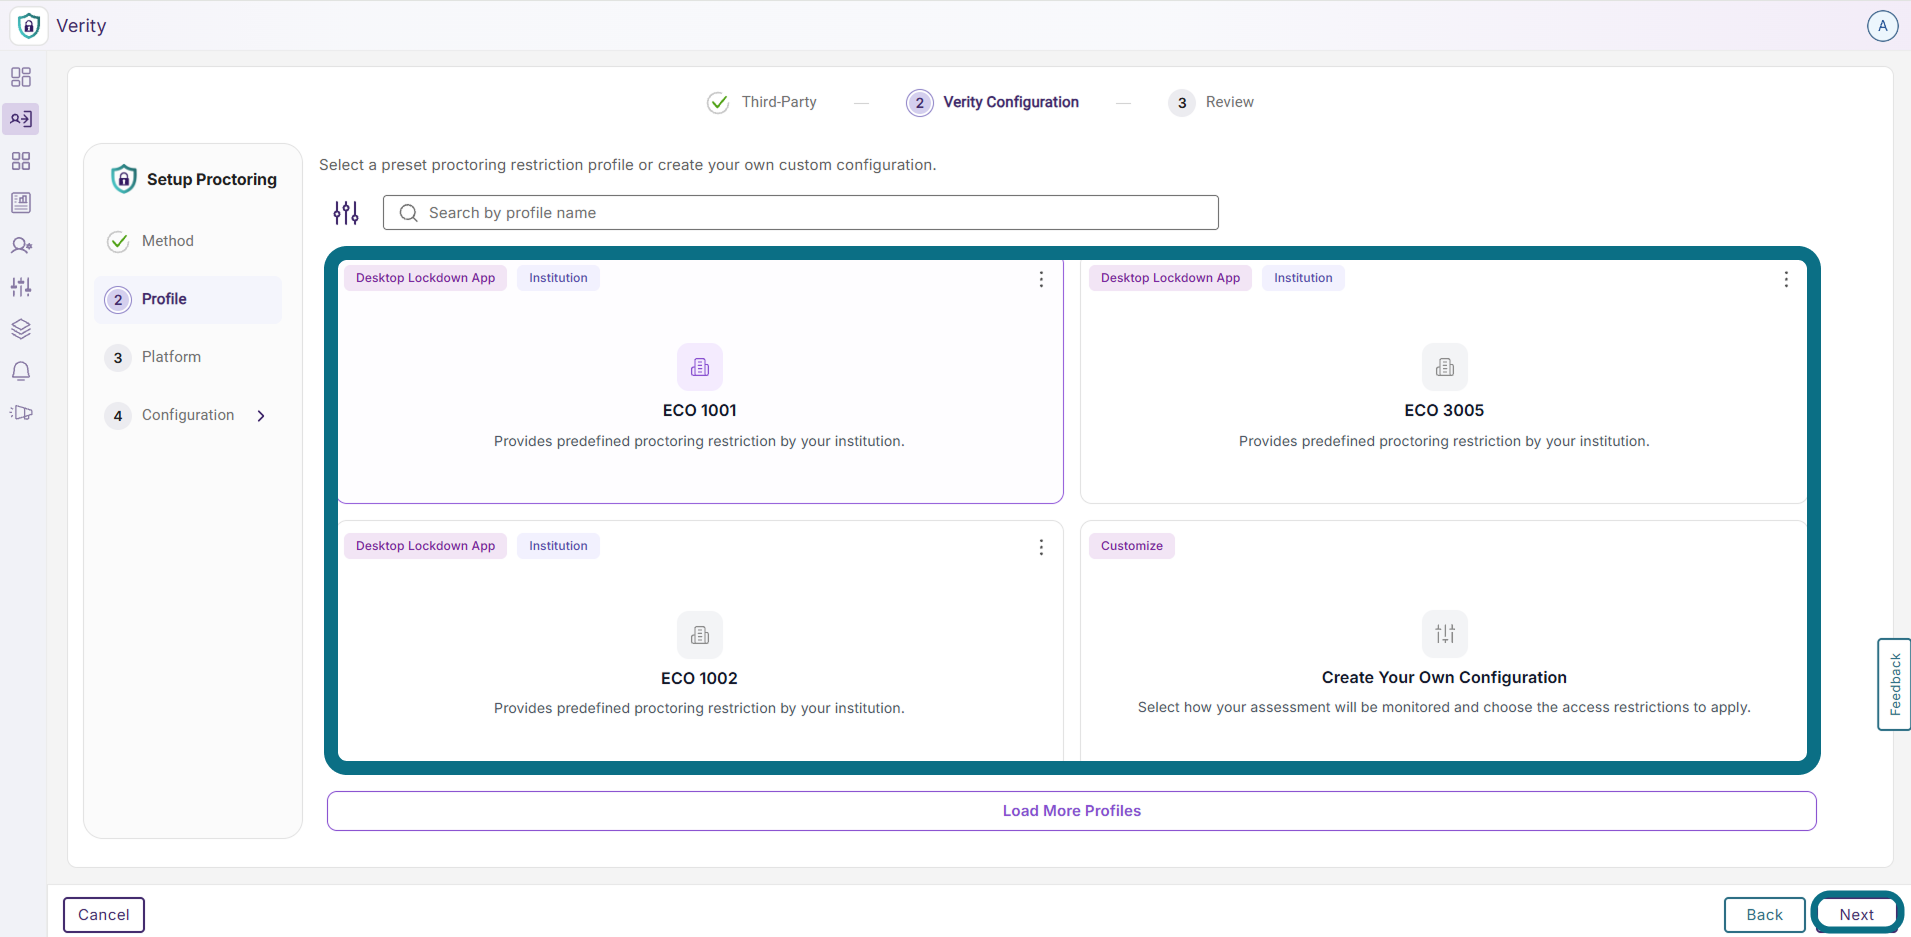
Task: Click the Next button
Action: click(1857, 915)
